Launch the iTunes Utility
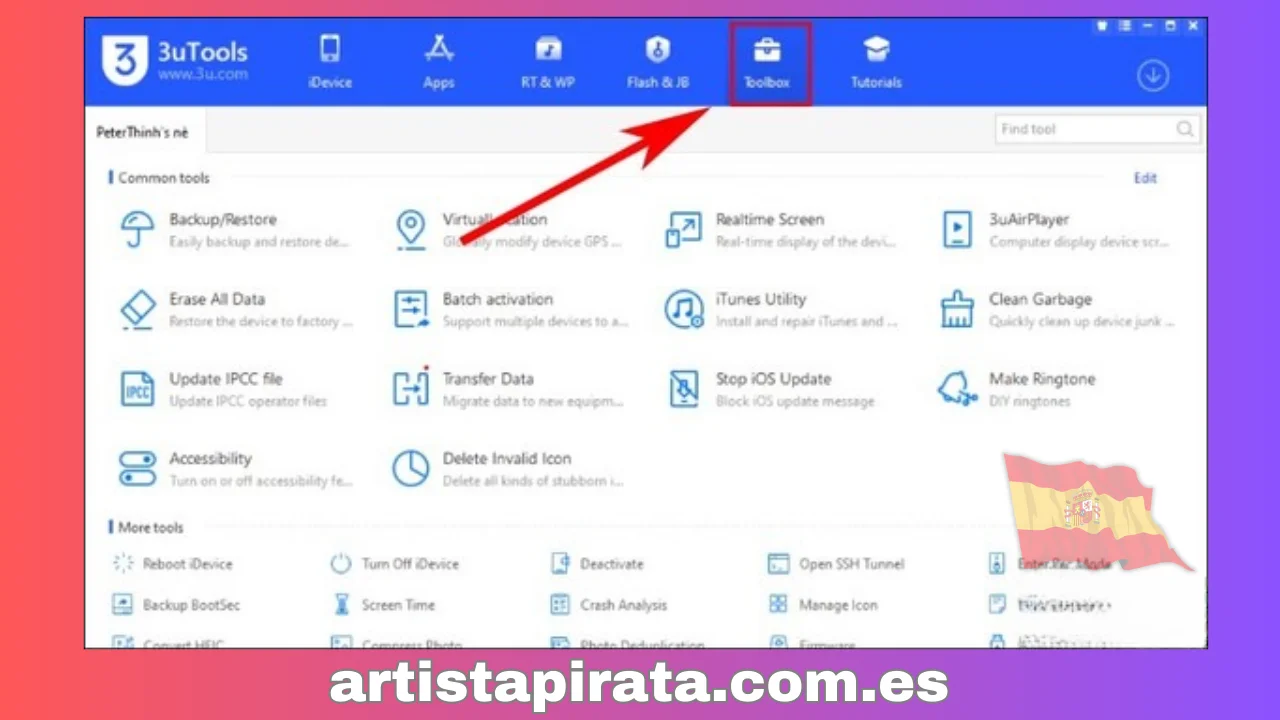The image size is (1280, 720). click(782, 309)
